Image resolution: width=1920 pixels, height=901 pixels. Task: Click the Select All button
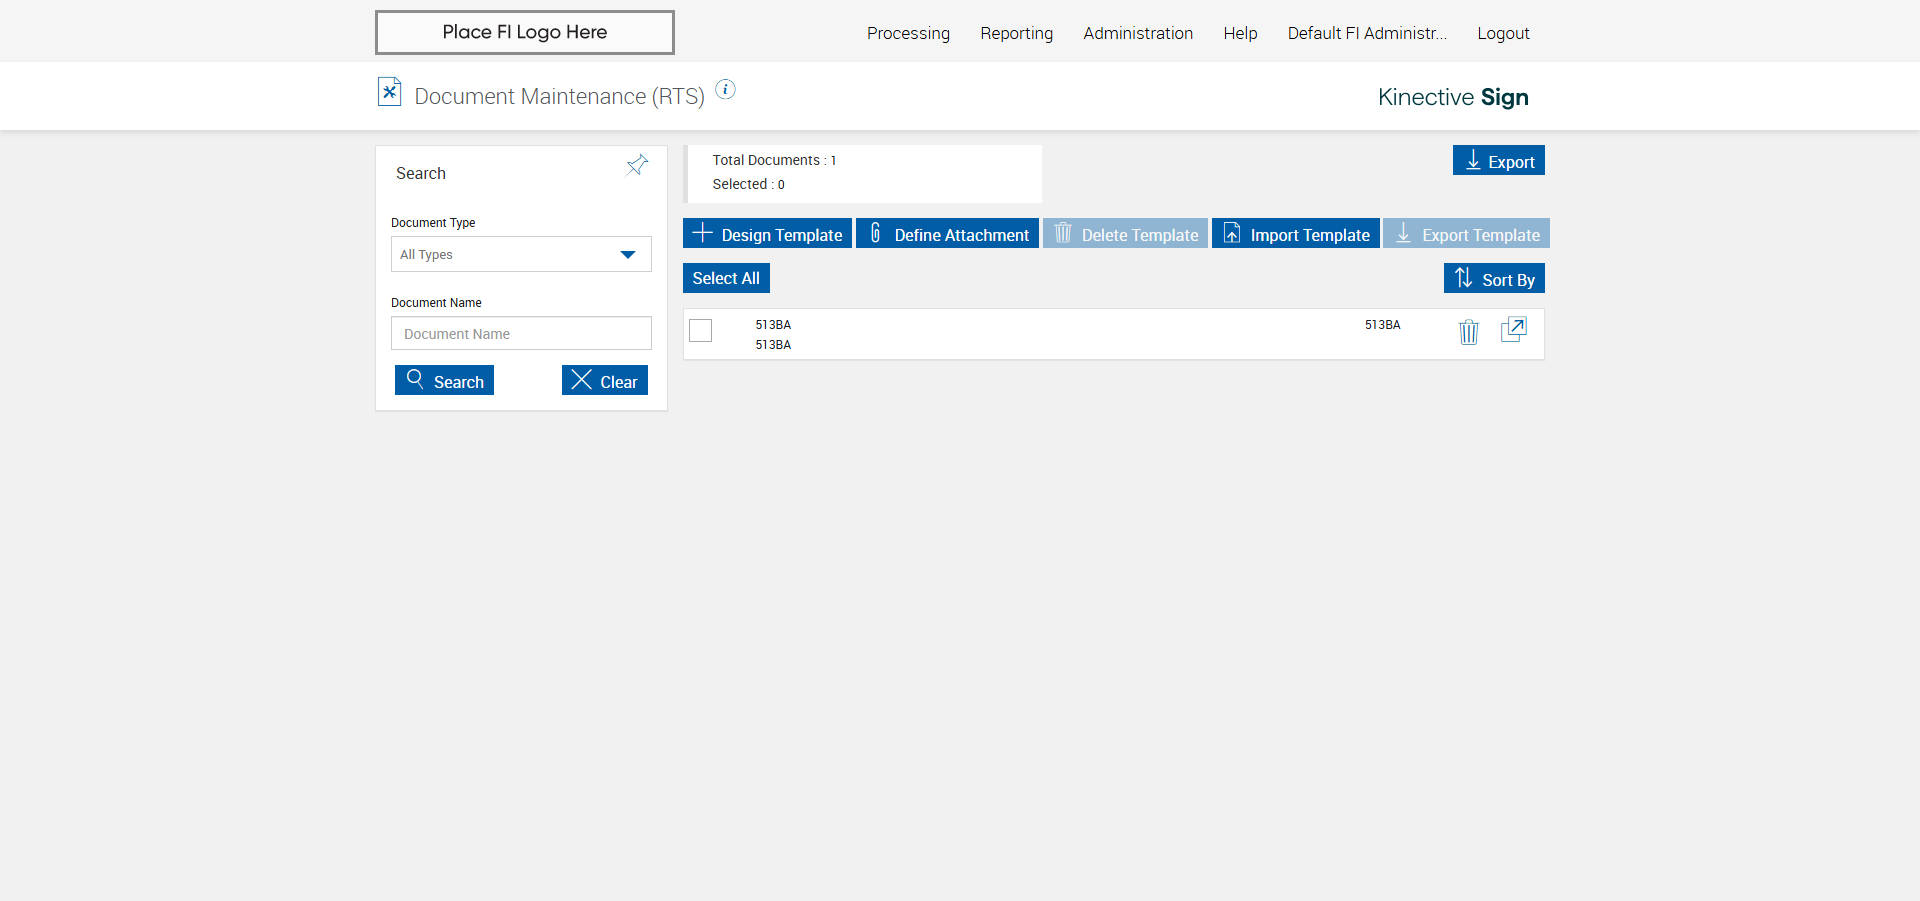click(726, 278)
